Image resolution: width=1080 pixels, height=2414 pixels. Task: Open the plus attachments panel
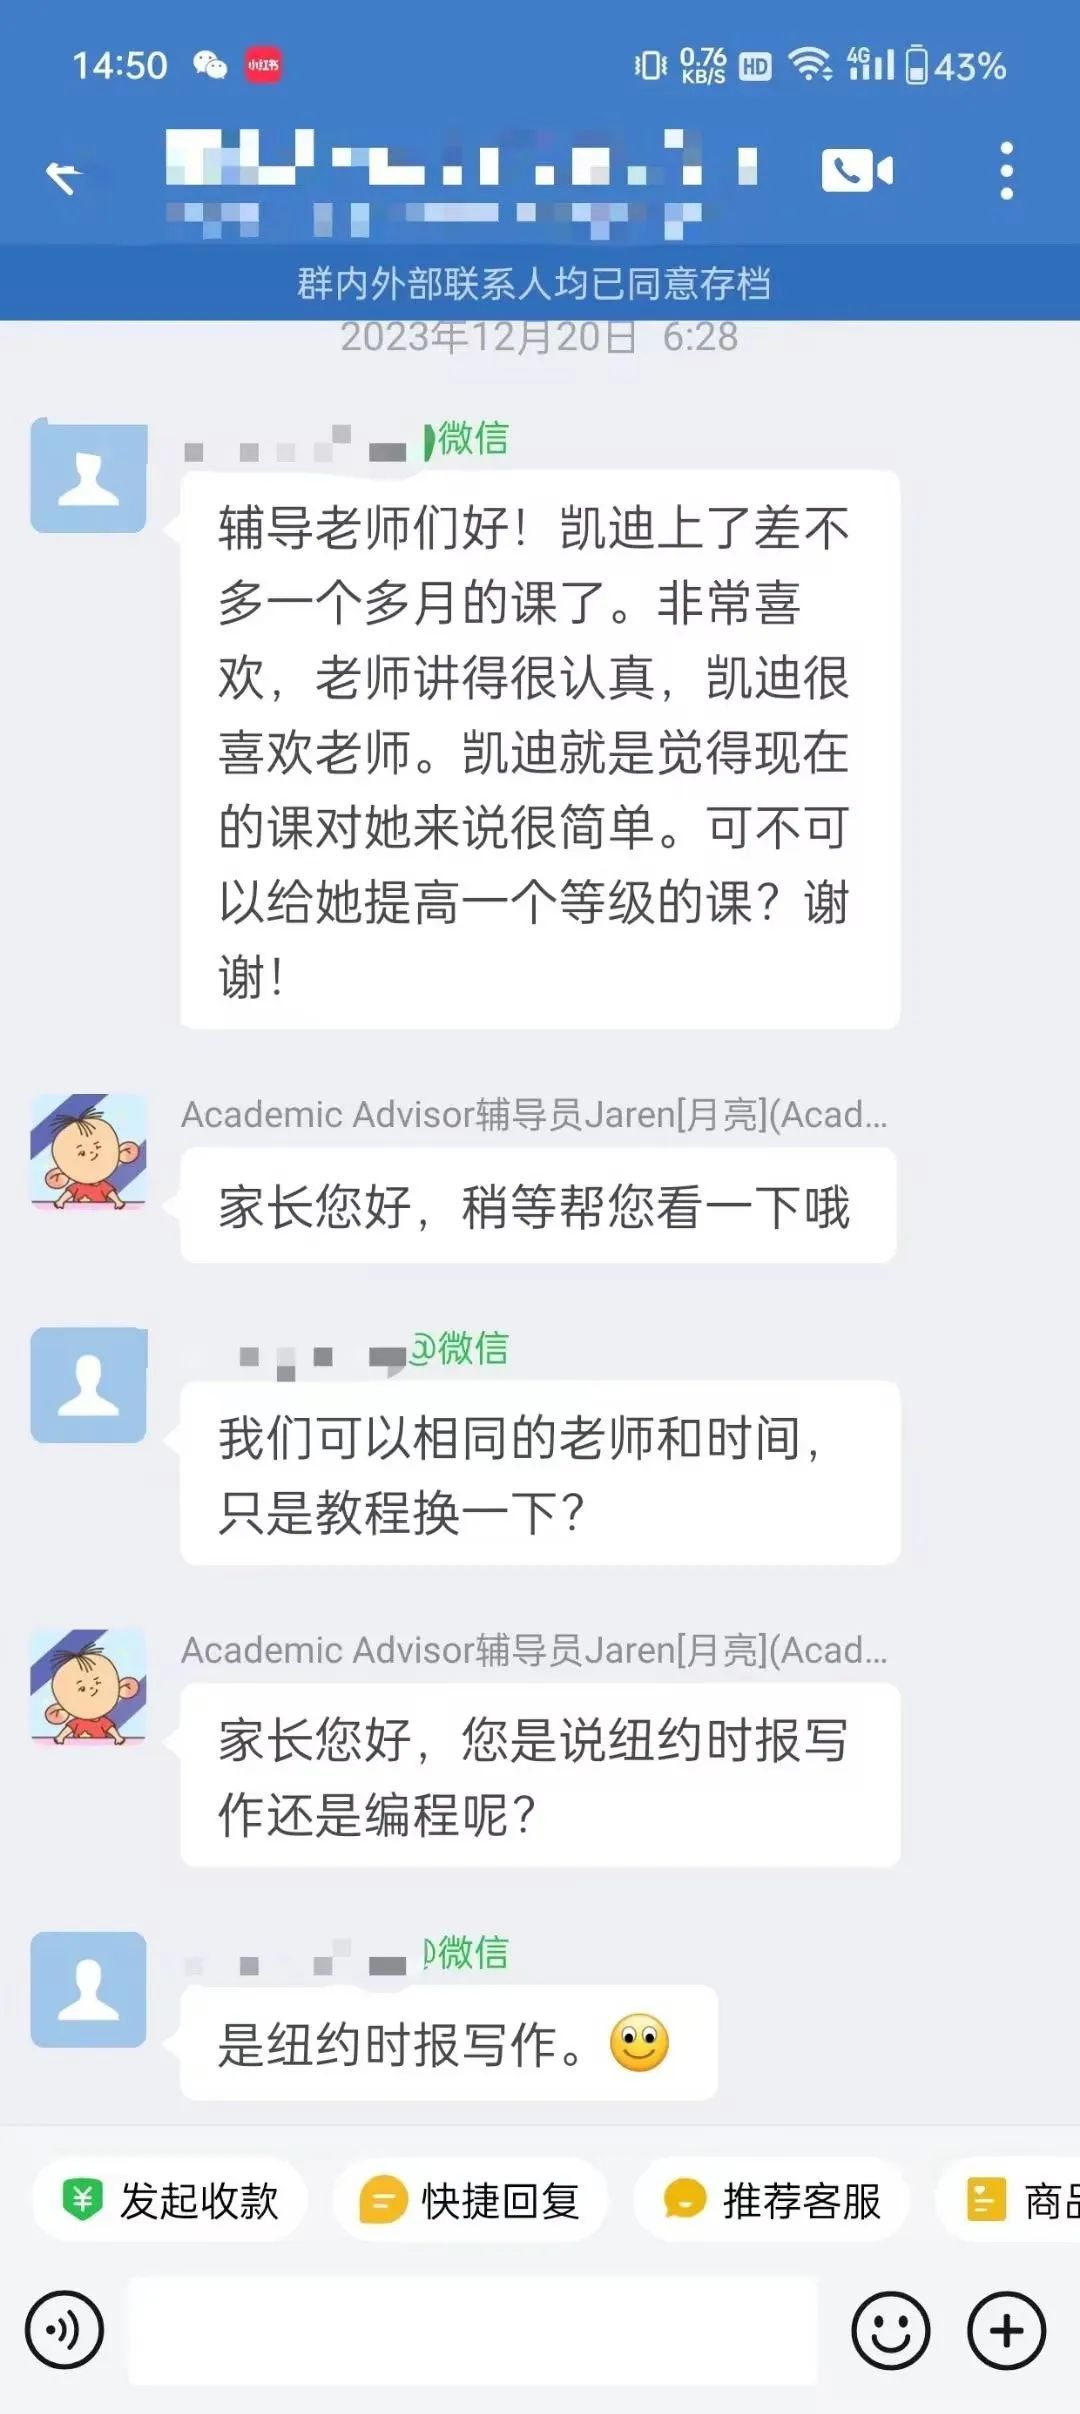click(x=1006, y=2330)
